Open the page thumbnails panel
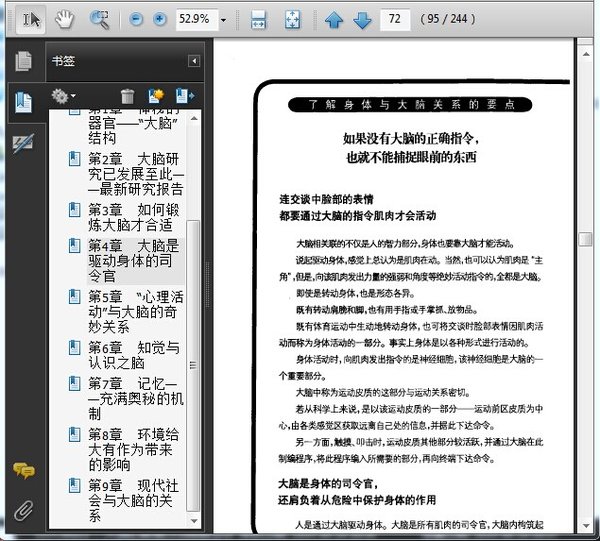 22,61
